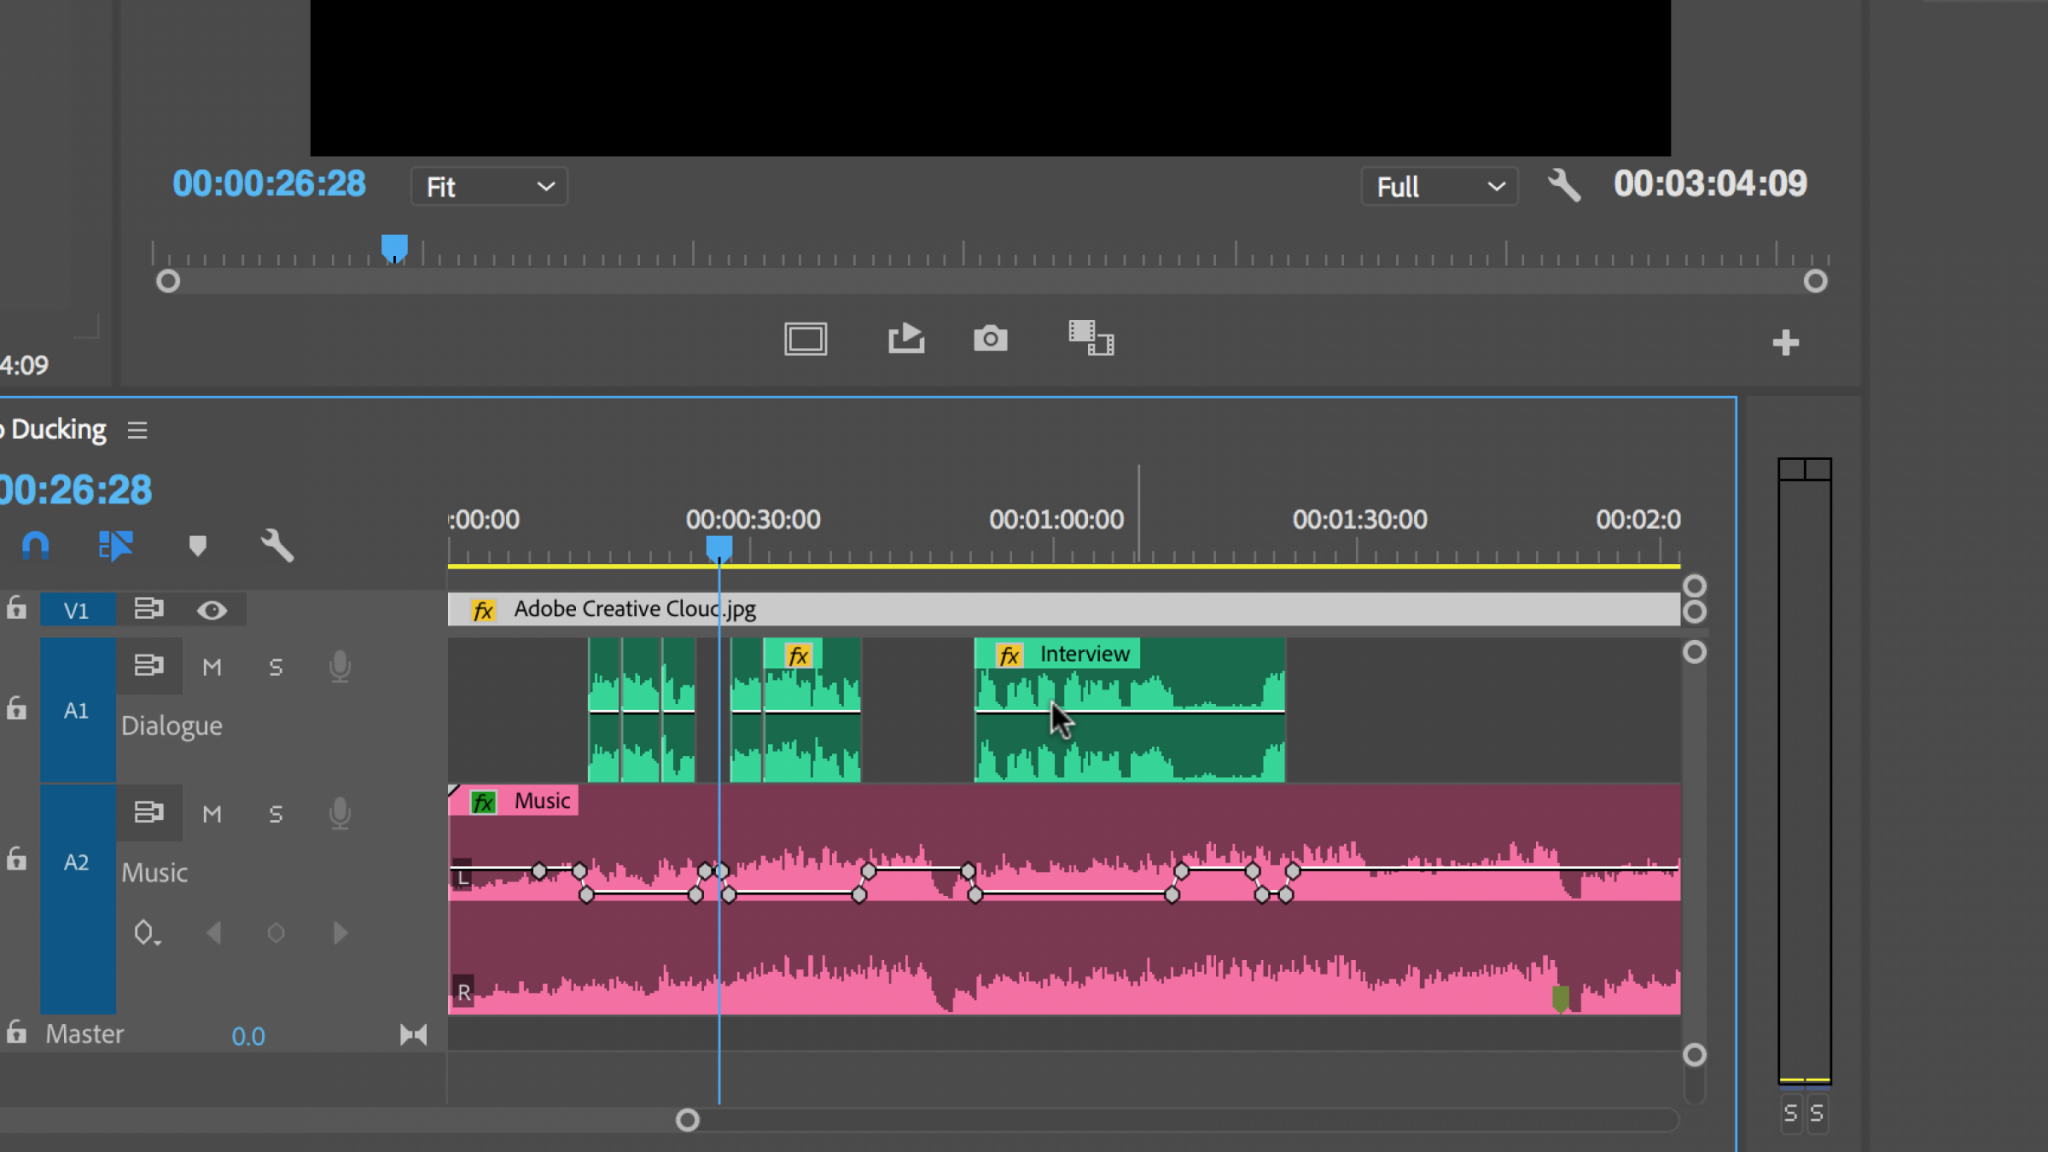Mute the A1 Dialogue track
Viewport: 2048px width, 1152px height.
pos(212,667)
